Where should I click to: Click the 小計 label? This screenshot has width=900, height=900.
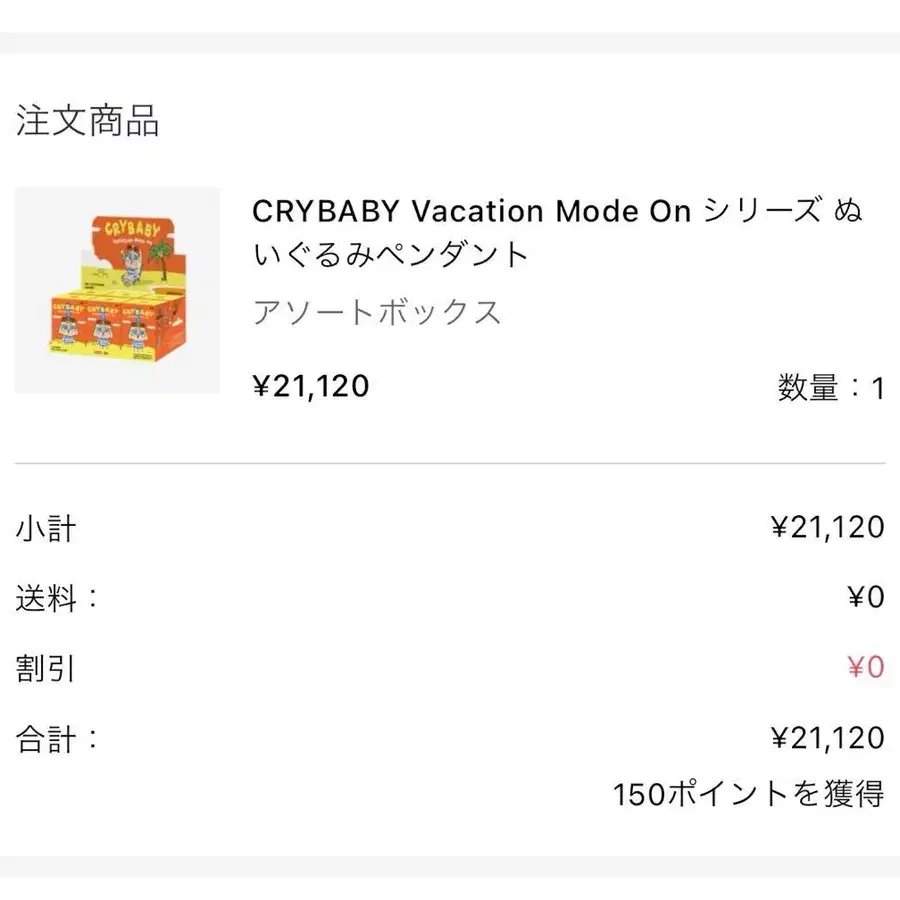click(x=46, y=527)
